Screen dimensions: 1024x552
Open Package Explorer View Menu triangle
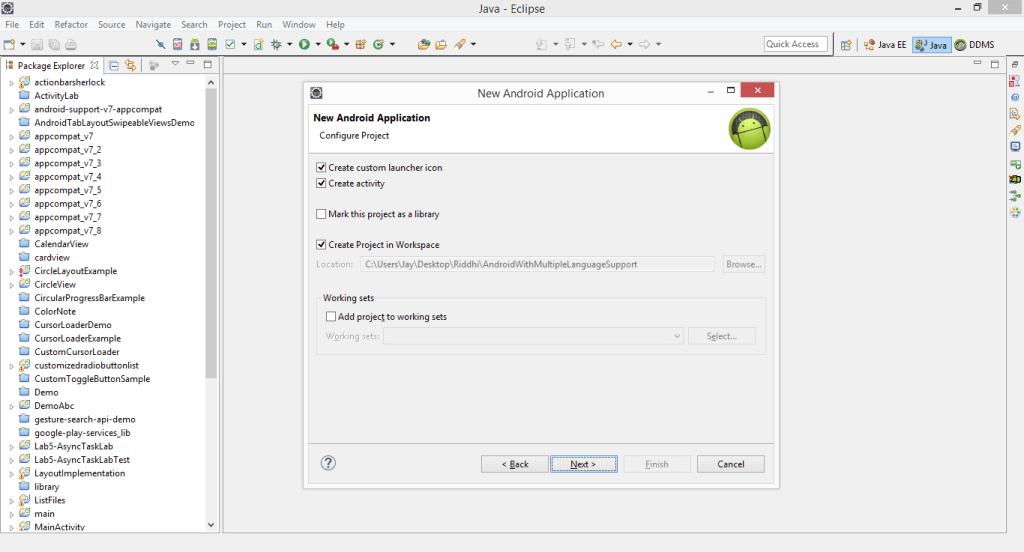175,64
